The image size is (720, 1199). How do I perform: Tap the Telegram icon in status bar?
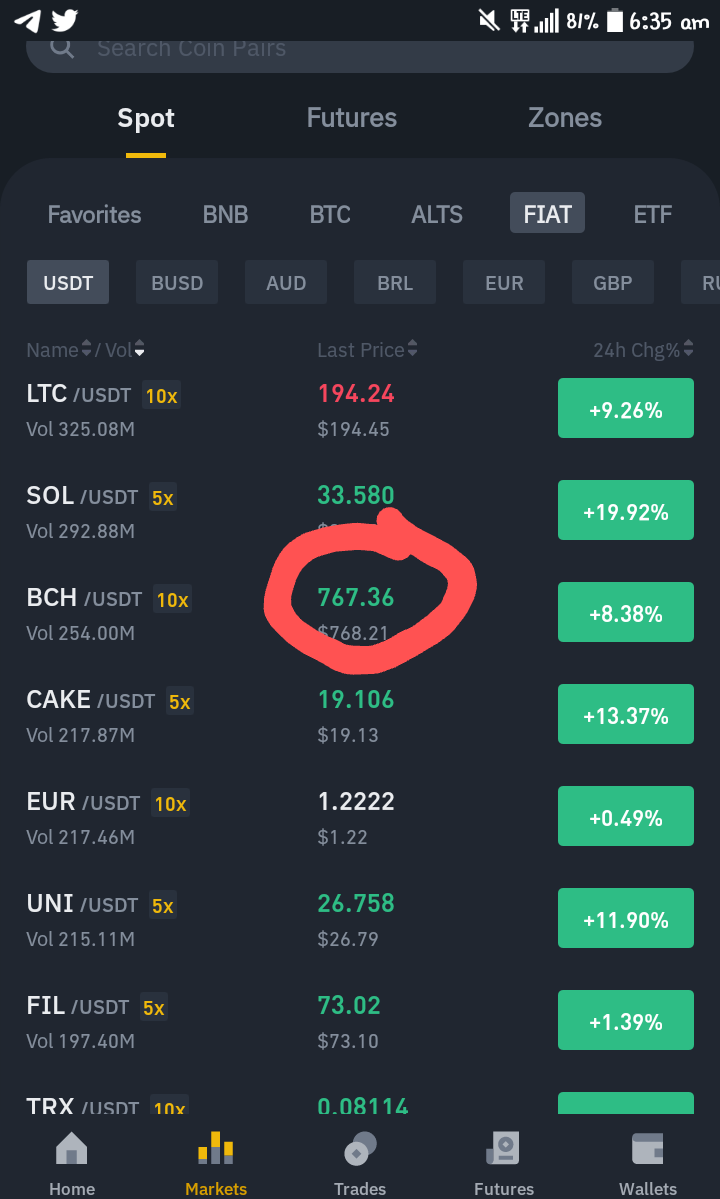click(27, 20)
